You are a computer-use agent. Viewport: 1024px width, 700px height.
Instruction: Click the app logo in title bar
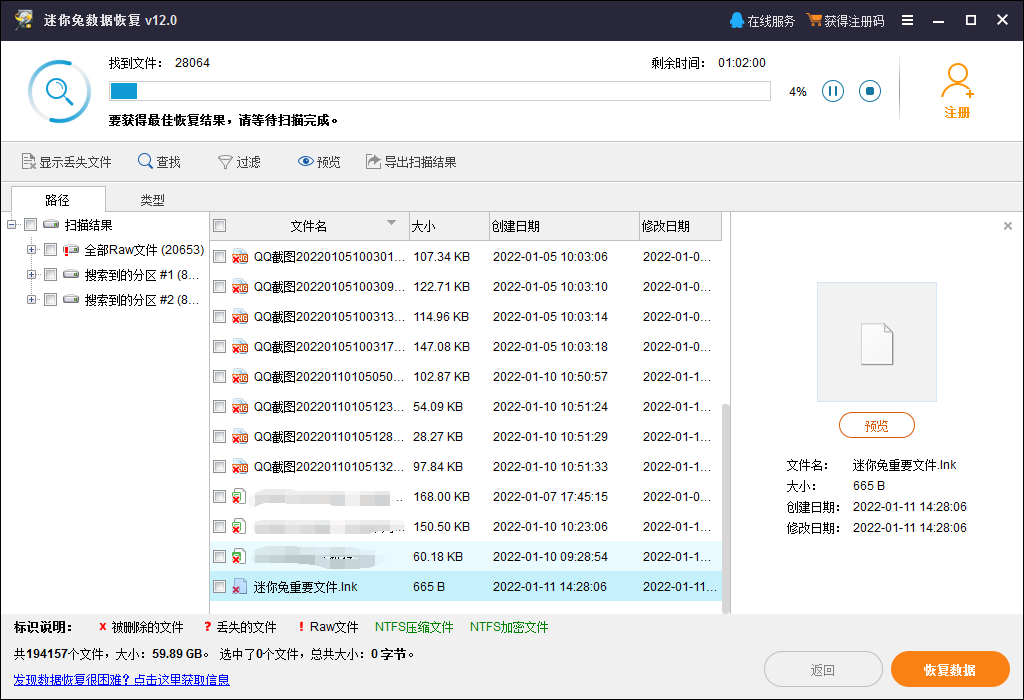(x=24, y=20)
